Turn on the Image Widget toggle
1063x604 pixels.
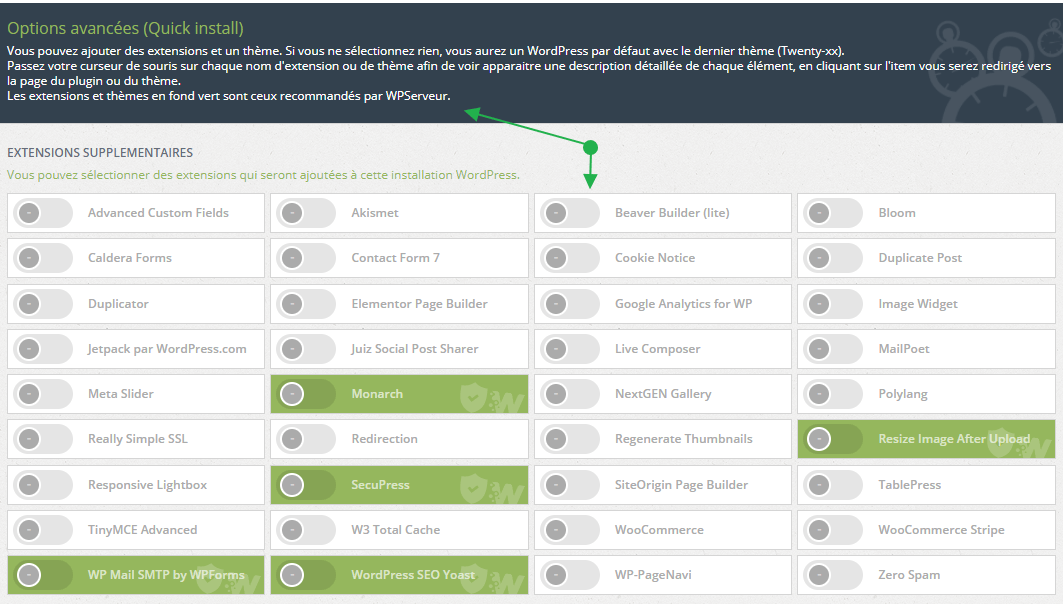tap(833, 304)
